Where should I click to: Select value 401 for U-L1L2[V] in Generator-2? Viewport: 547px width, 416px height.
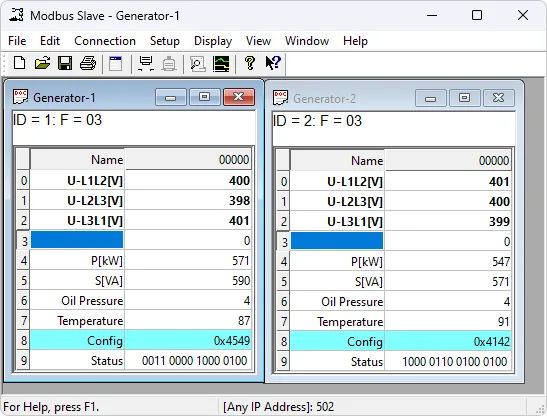point(448,181)
